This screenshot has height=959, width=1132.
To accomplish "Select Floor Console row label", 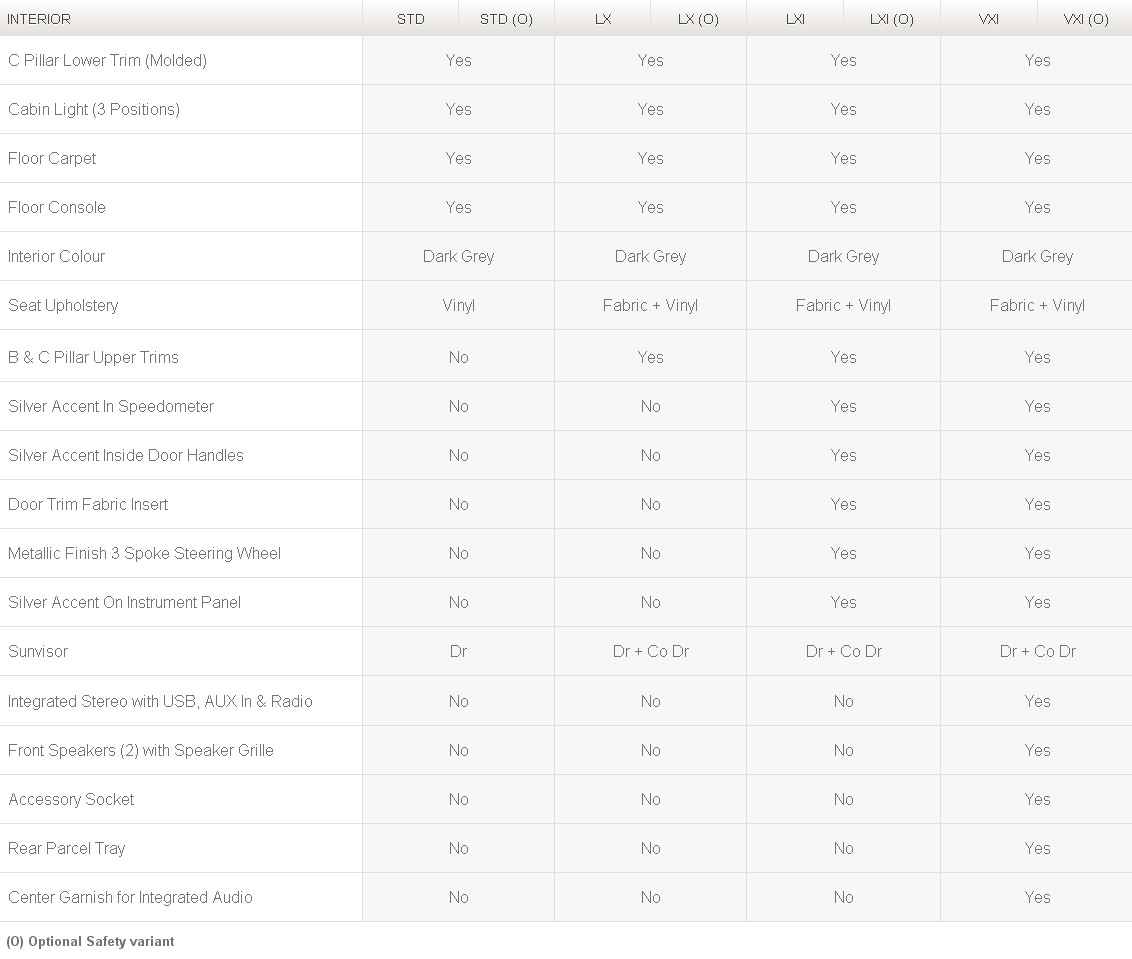I will click(56, 207).
